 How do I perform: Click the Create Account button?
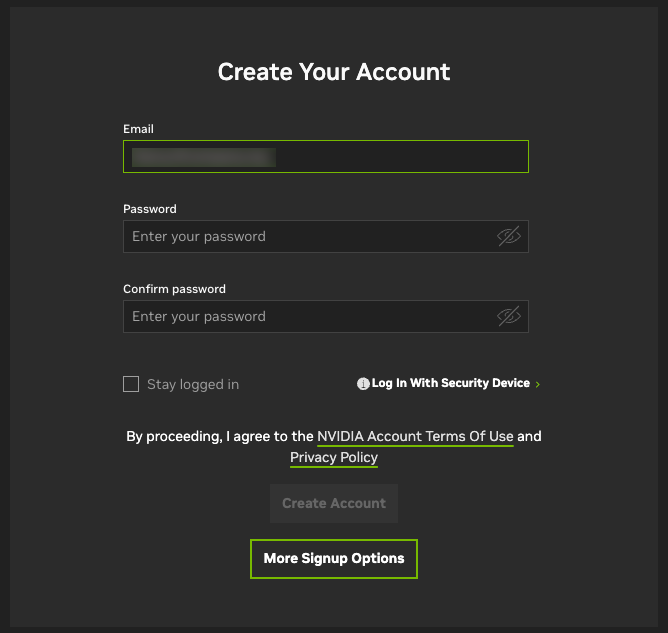[334, 503]
